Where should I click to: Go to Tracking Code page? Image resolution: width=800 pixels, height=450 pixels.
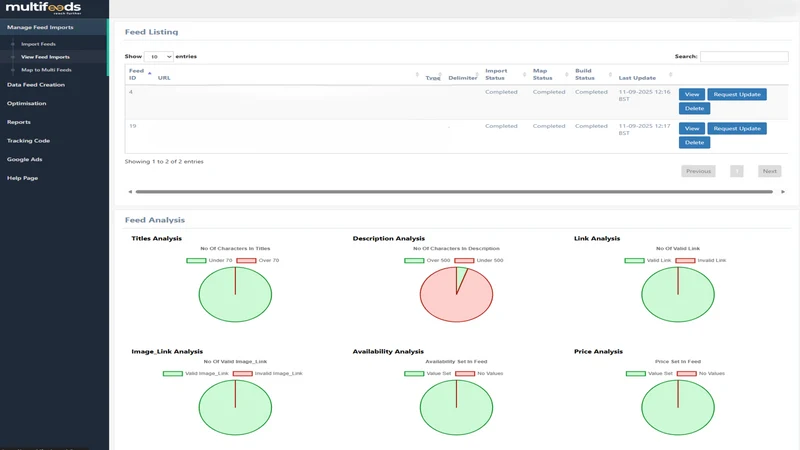(29, 141)
